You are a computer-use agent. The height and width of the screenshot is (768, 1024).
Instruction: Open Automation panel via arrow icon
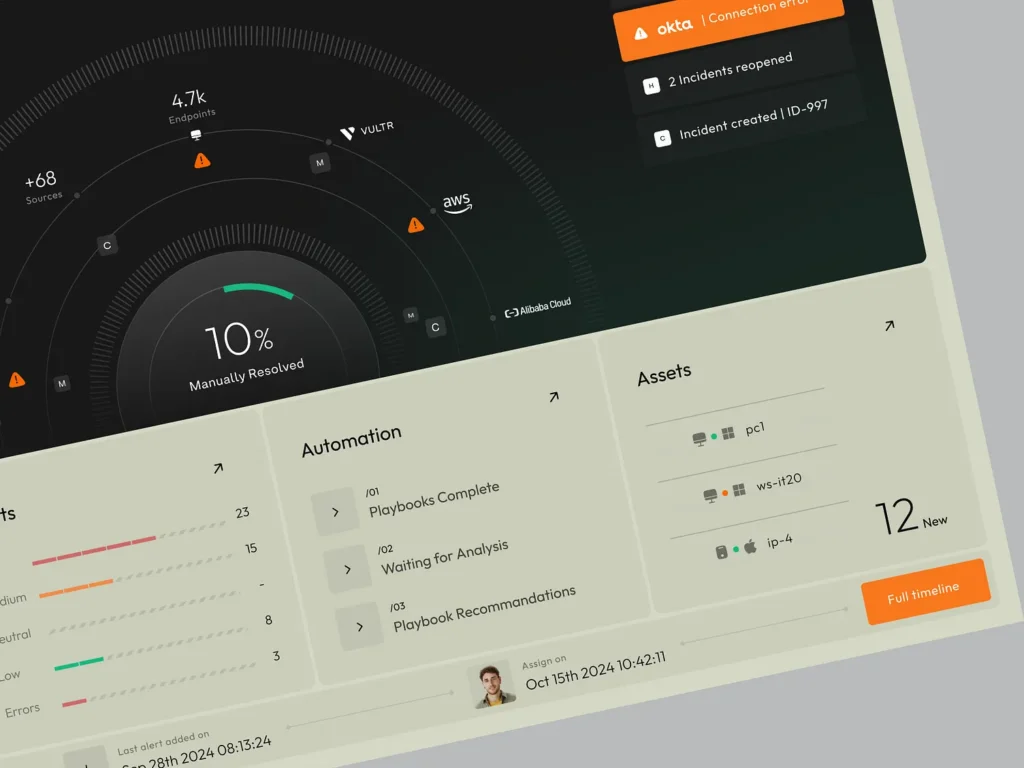point(554,396)
